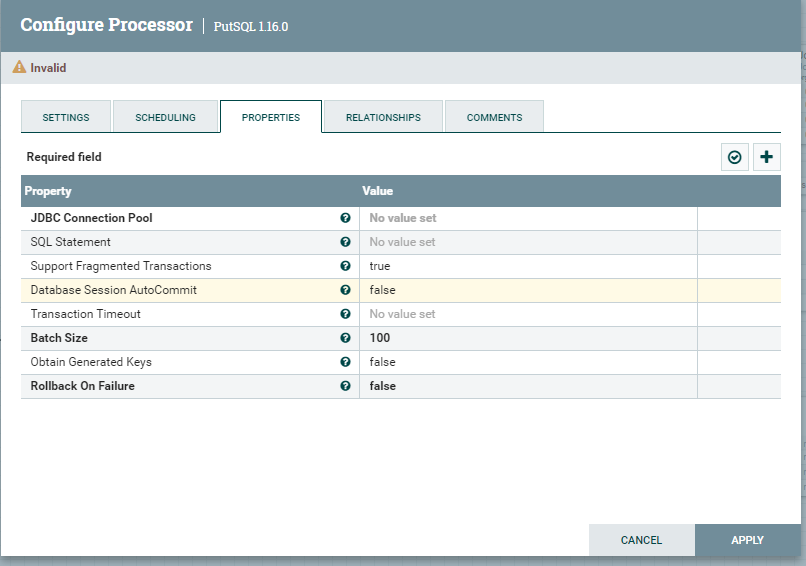
Task: Click help icon for Rollback On Failure
Action: (x=345, y=386)
